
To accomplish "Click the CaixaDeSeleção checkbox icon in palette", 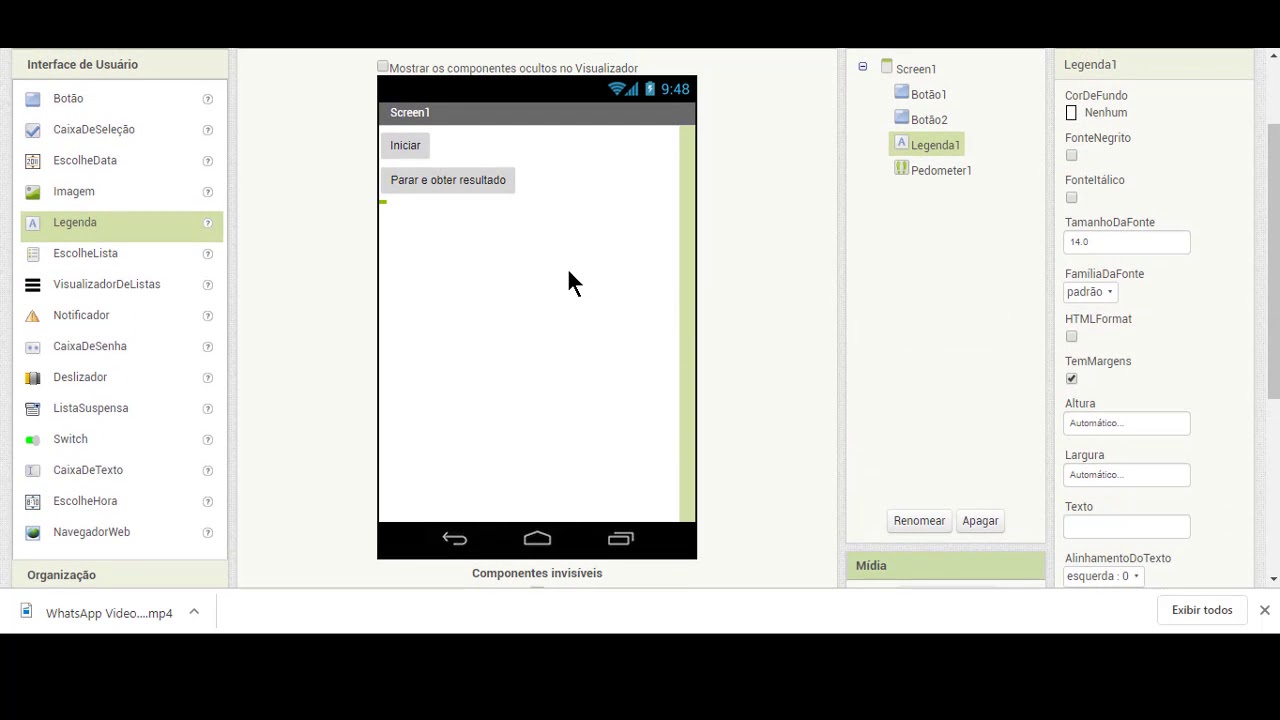I will pyautogui.click(x=33, y=130).
